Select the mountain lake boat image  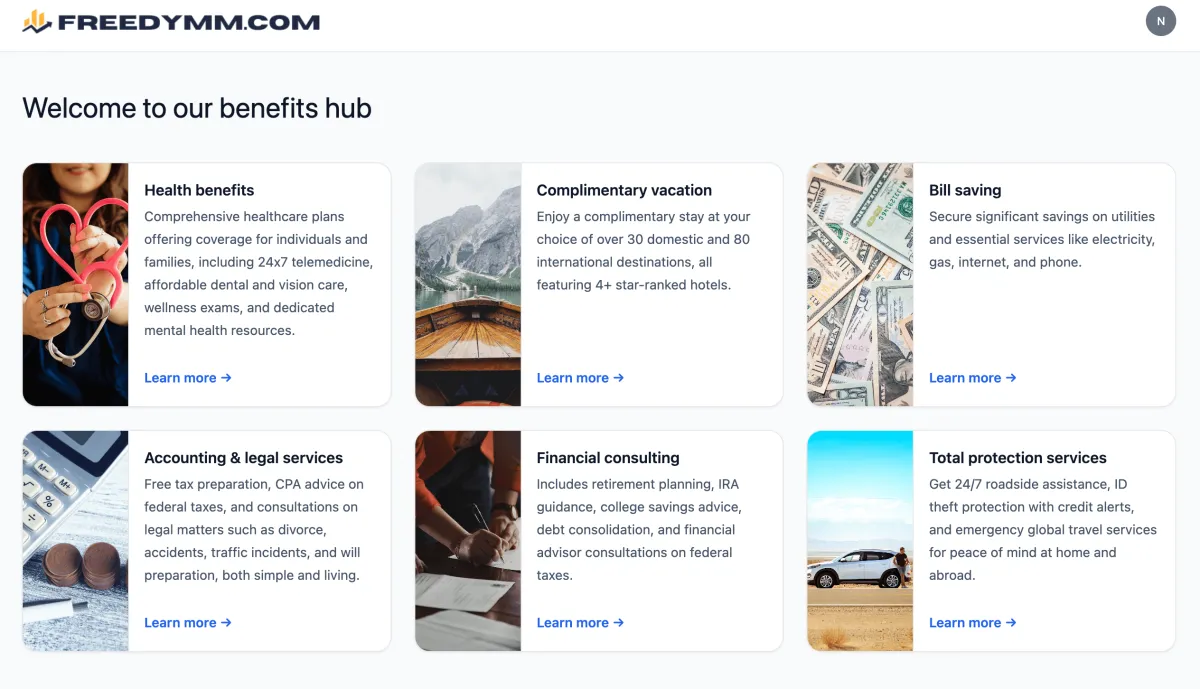pos(468,285)
